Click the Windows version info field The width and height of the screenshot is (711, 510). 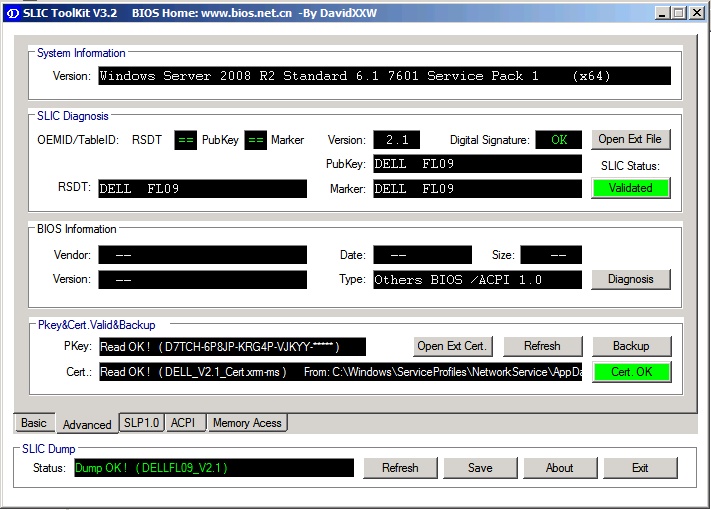[385, 76]
